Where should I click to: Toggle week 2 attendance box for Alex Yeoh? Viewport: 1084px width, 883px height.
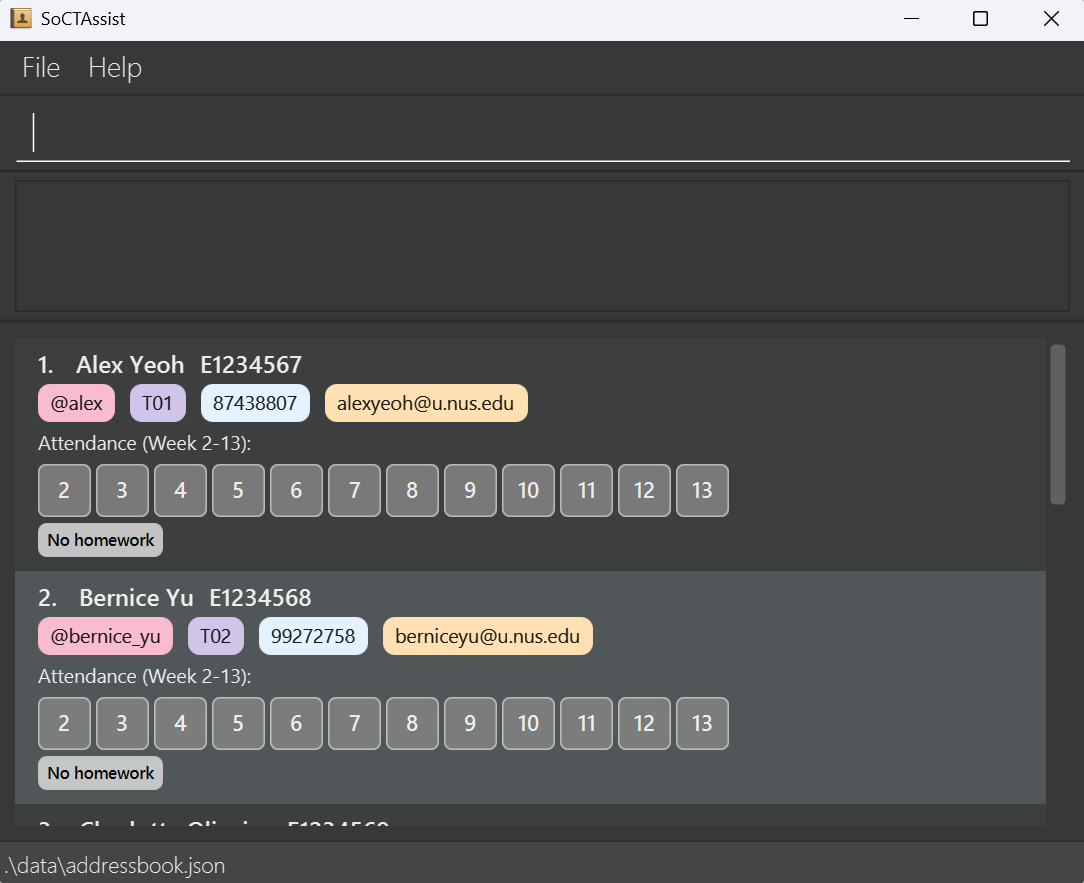tap(64, 490)
